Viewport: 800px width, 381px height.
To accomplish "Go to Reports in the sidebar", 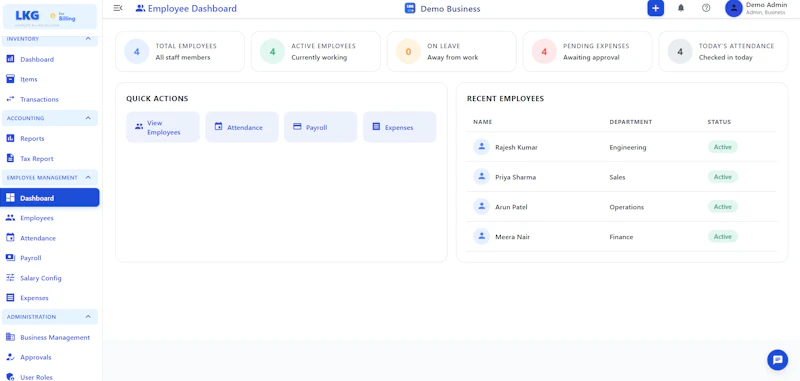I will [49, 138].
